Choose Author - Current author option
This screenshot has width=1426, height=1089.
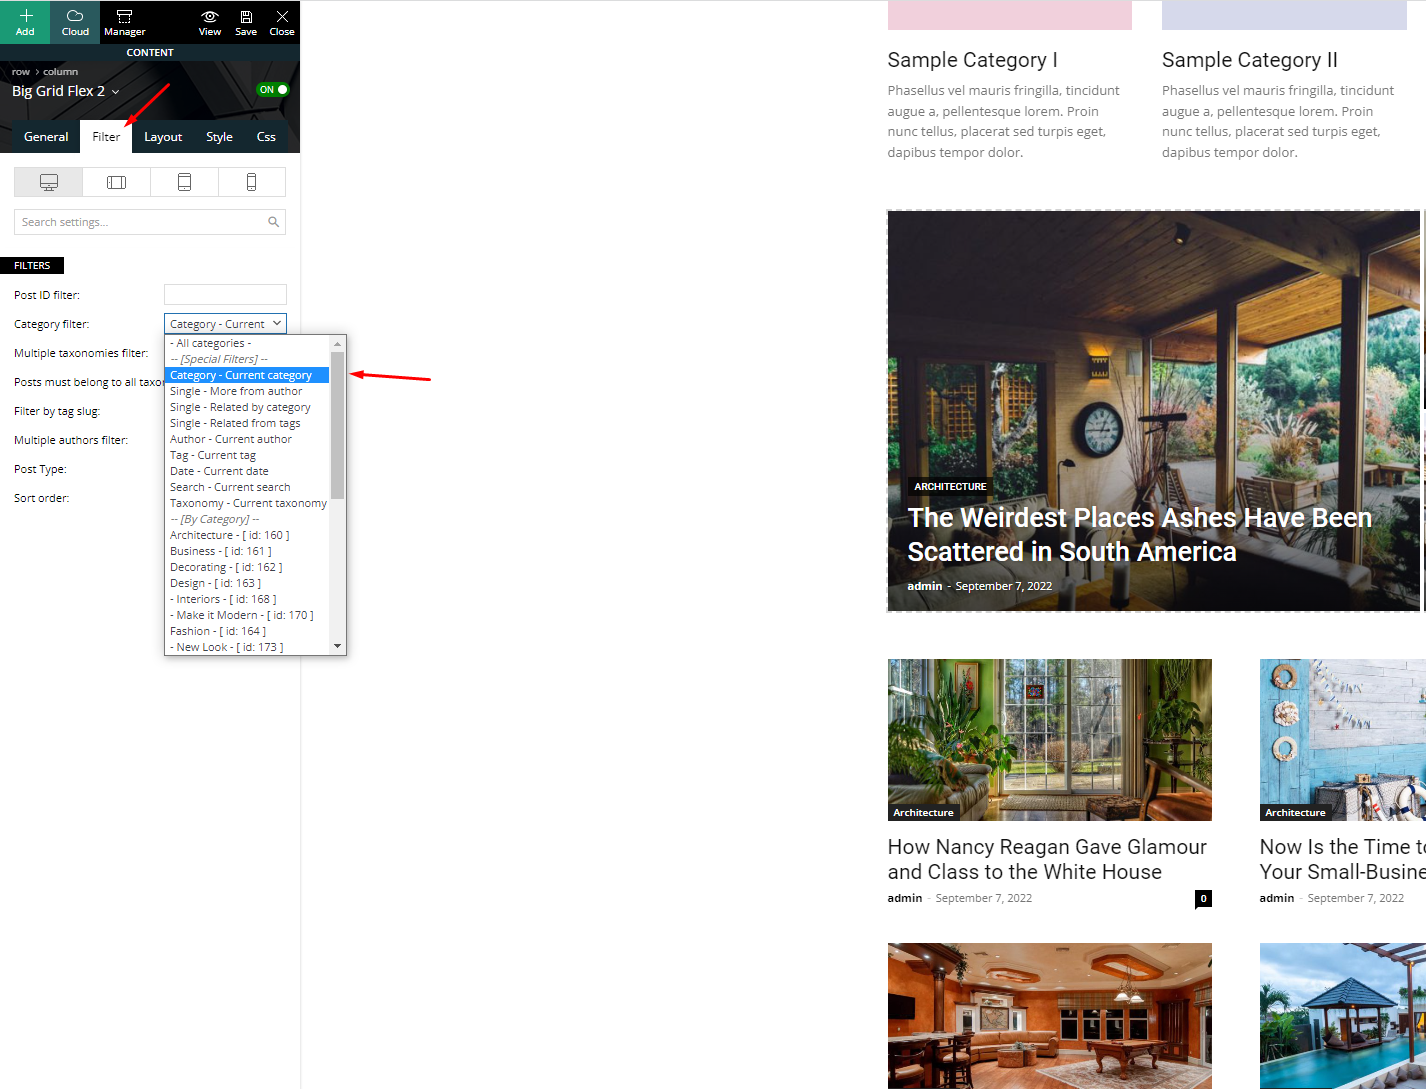pyautogui.click(x=247, y=439)
